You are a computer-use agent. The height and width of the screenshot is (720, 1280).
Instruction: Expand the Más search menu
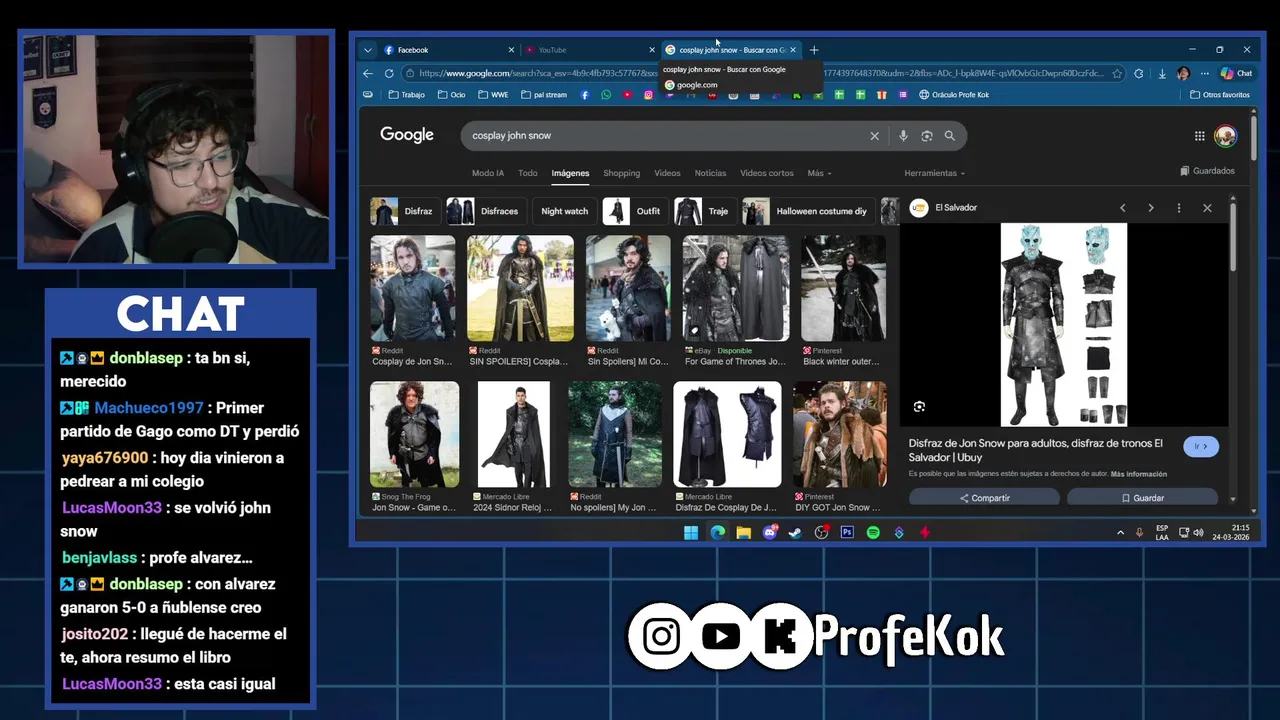coord(819,173)
